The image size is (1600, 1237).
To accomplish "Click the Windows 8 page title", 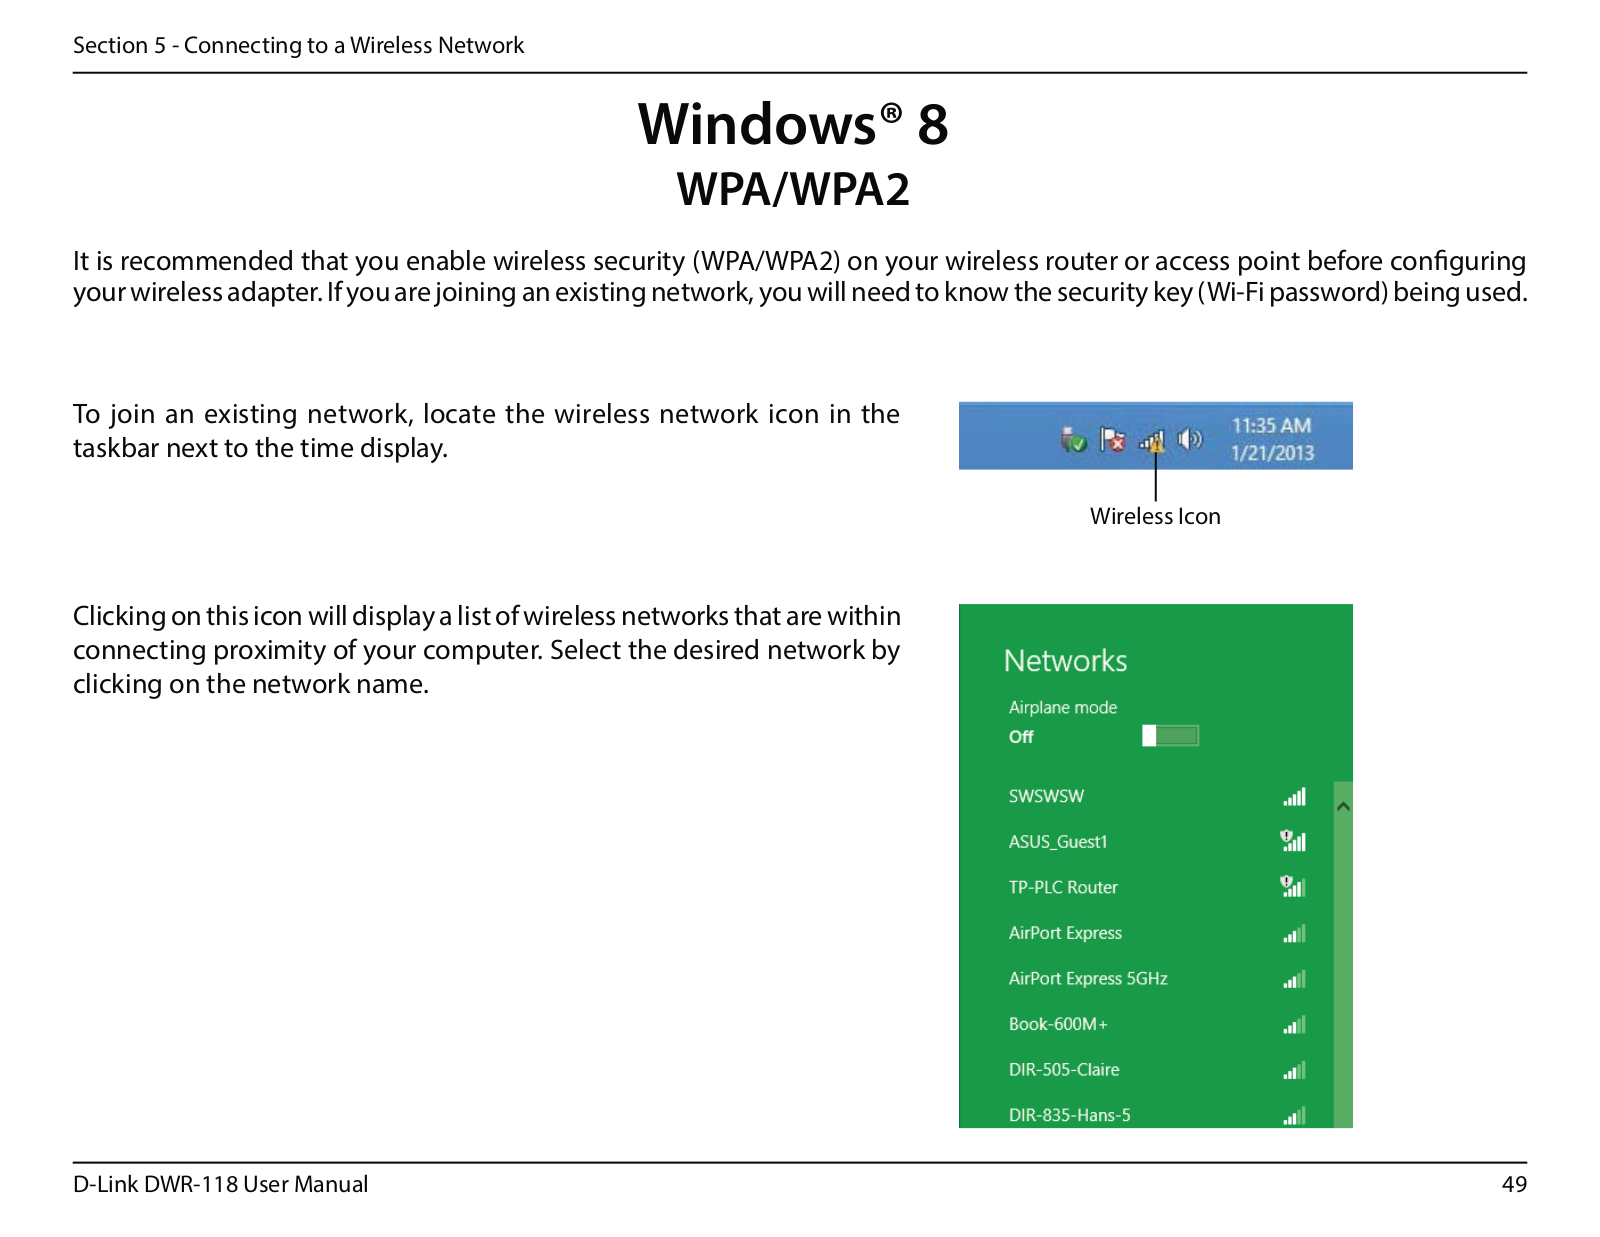I will (x=793, y=124).
